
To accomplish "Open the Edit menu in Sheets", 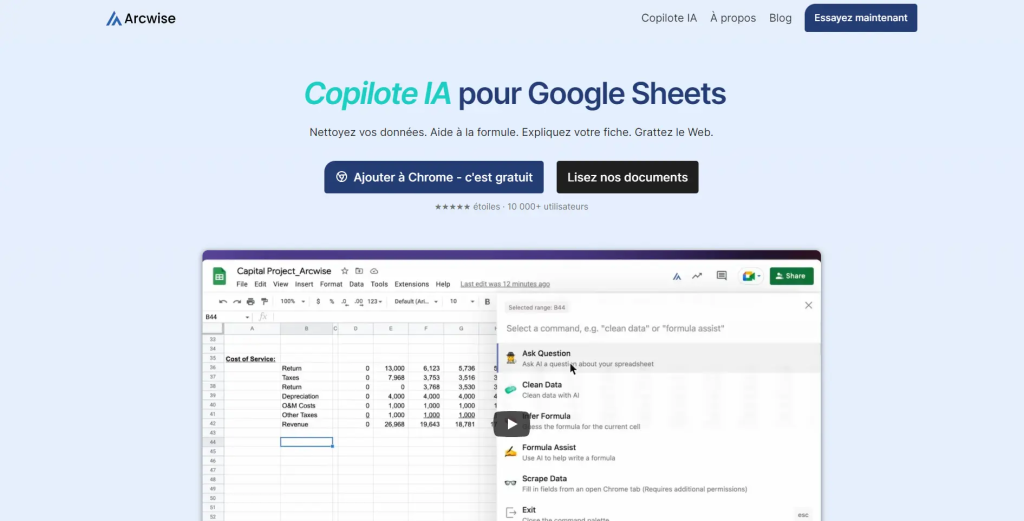I will tap(260, 284).
